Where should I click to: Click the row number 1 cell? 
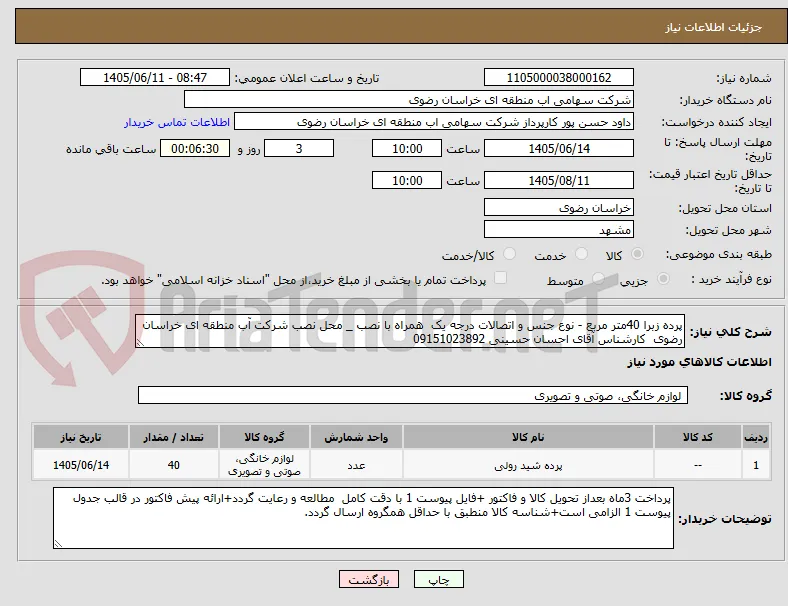755,465
